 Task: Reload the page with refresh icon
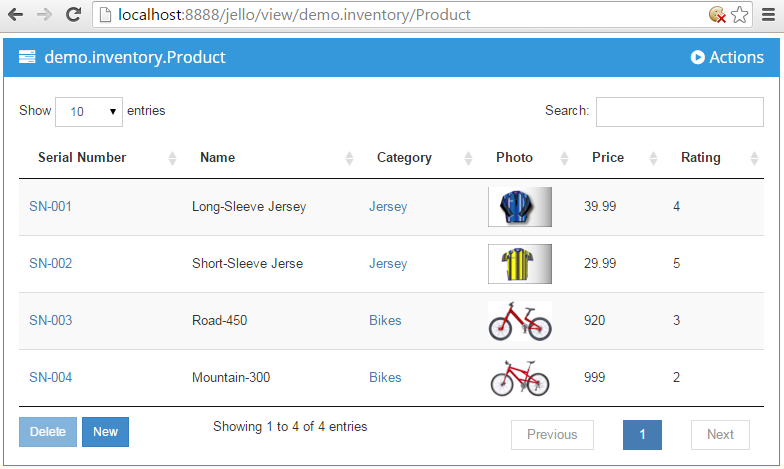point(74,14)
